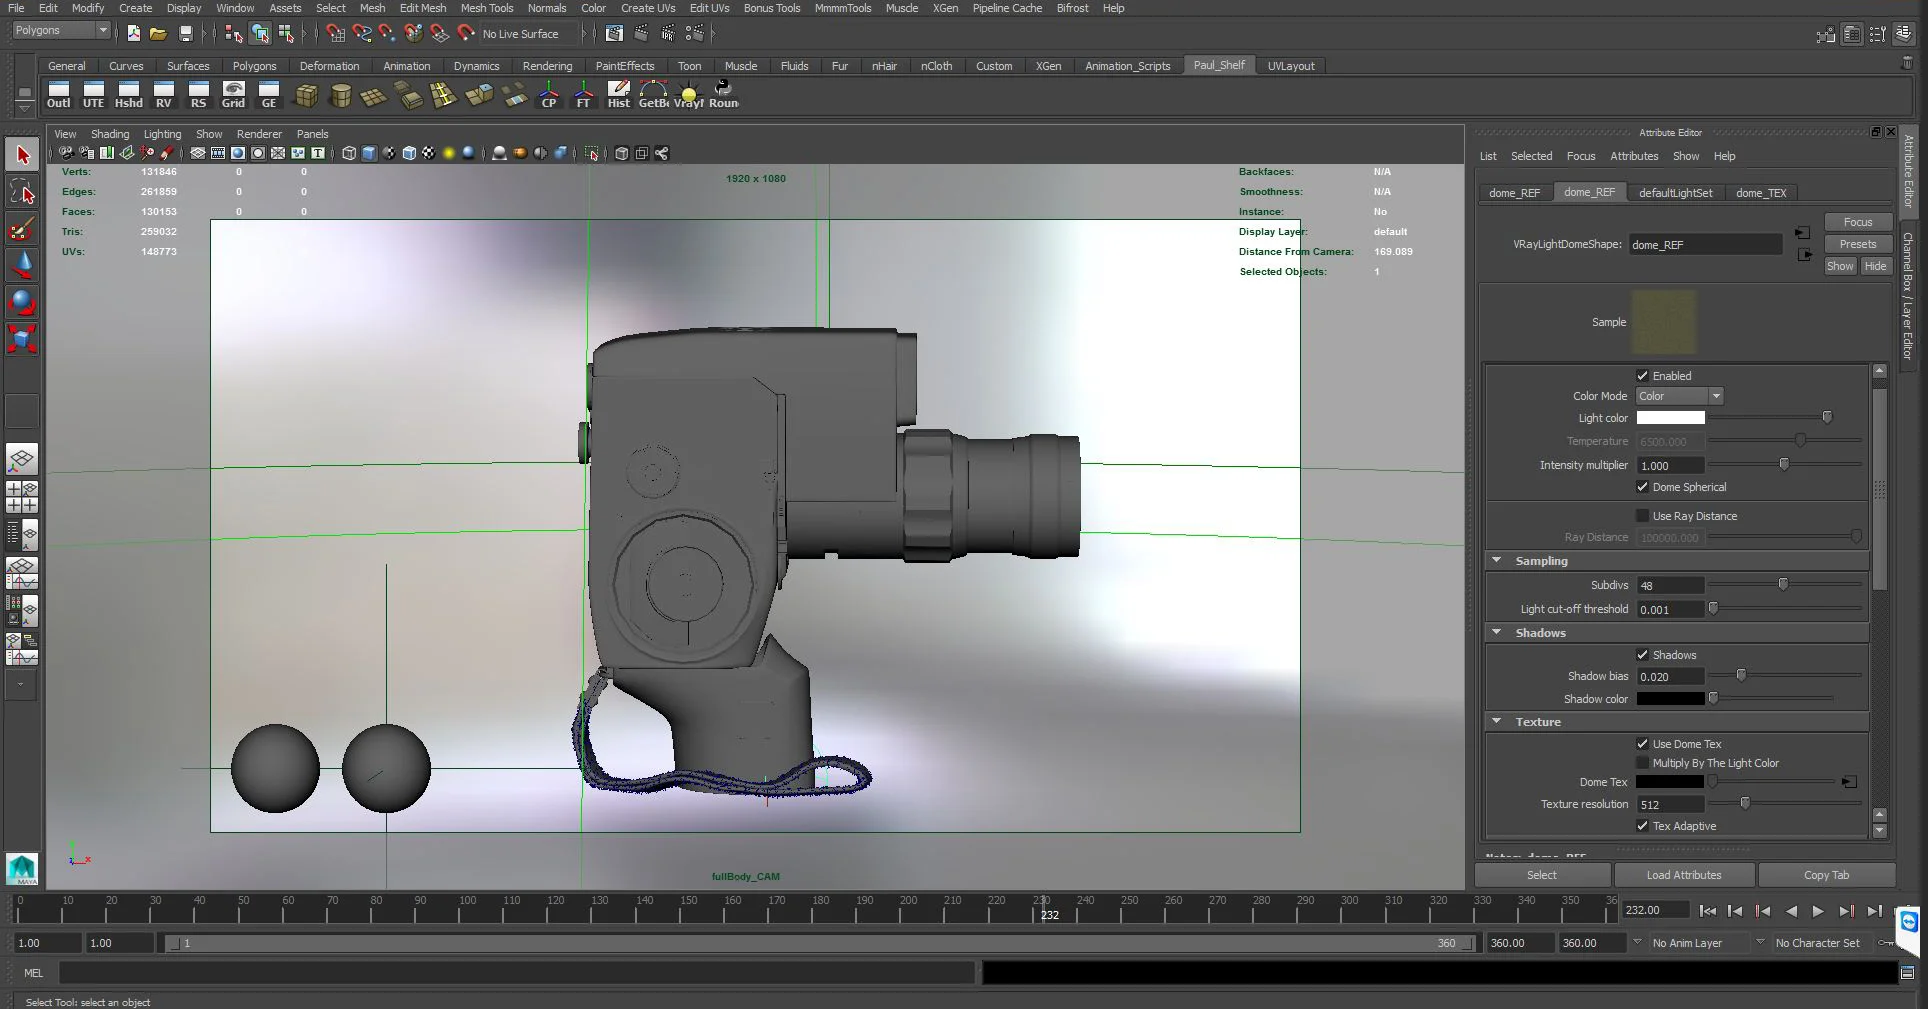The height and width of the screenshot is (1009, 1928).
Task: Click the white Light color swatch
Action: point(1670,418)
